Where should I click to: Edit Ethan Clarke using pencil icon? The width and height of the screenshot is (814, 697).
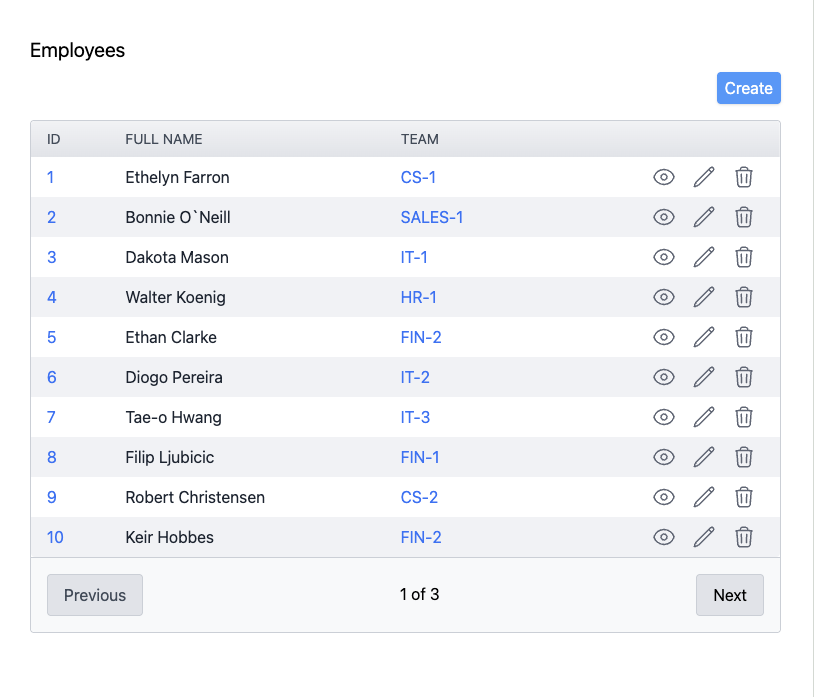click(704, 337)
